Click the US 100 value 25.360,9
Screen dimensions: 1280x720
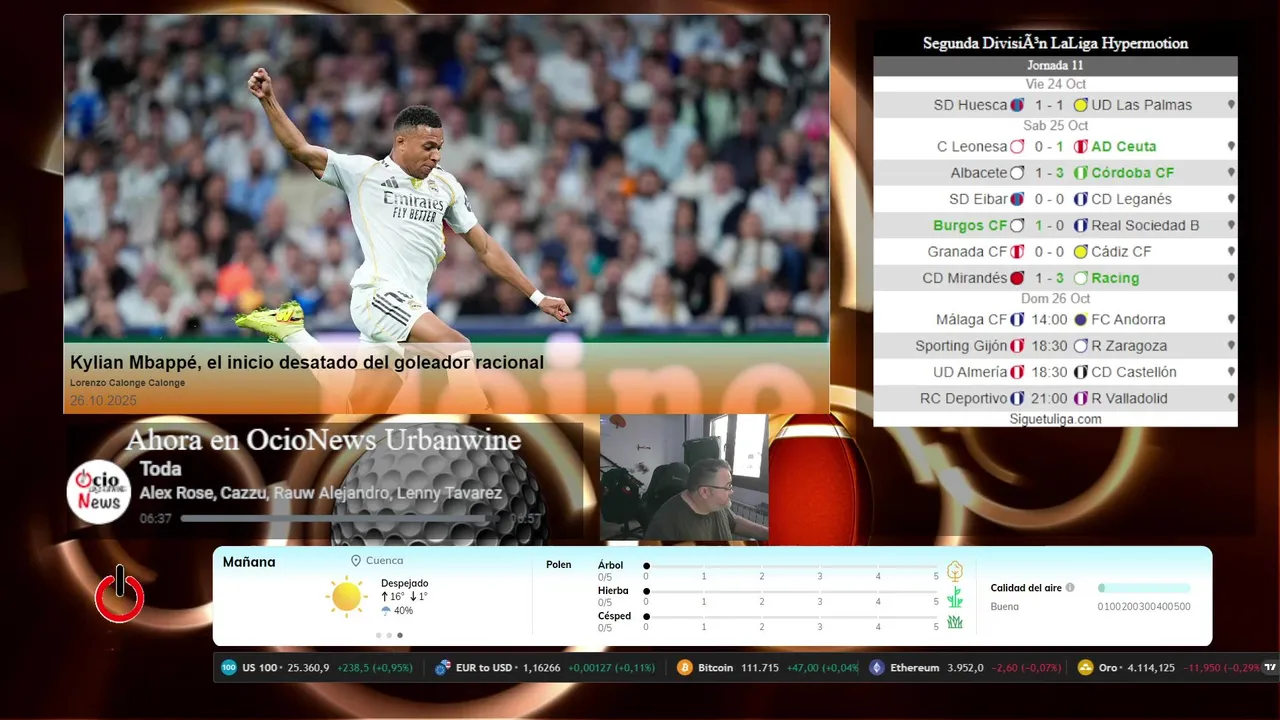coord(308,668)
